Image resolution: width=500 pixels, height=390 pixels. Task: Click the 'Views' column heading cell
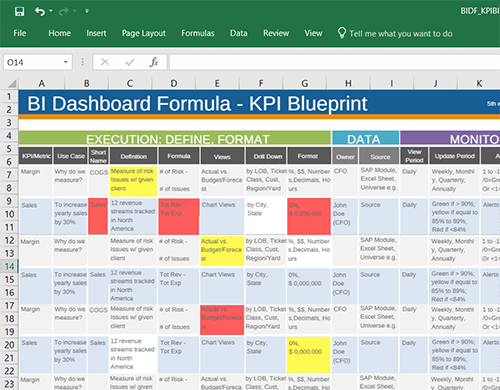point(222,156)
